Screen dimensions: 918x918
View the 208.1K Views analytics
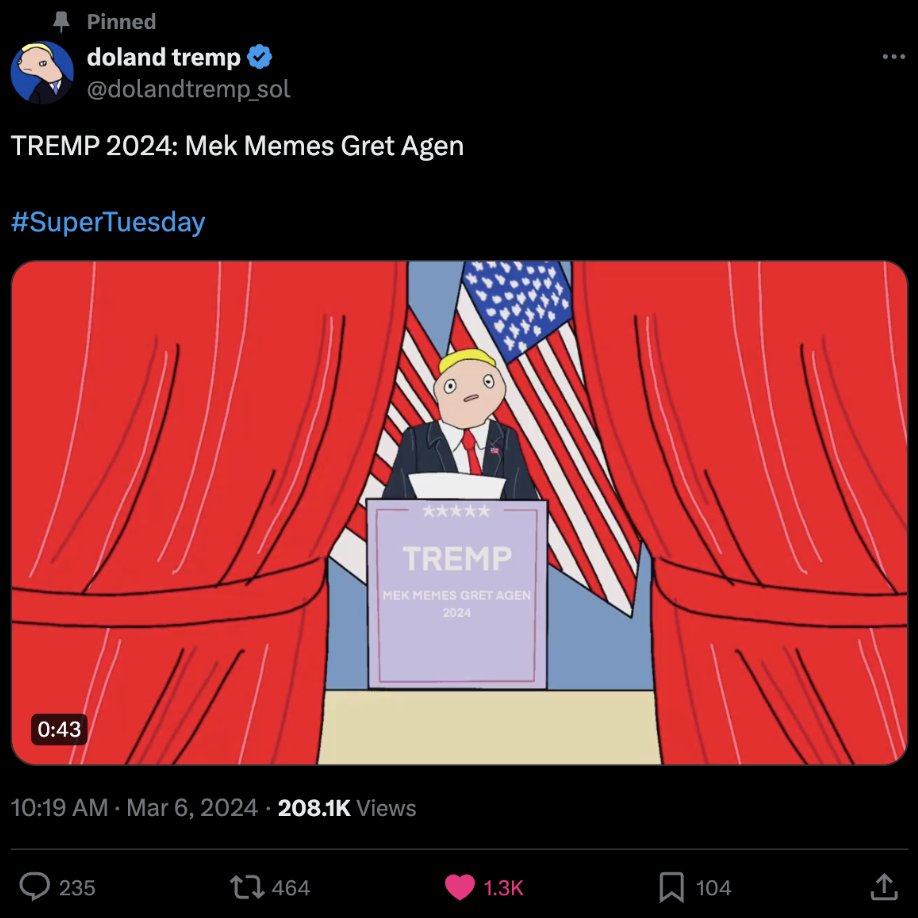(x=347, y=808)
